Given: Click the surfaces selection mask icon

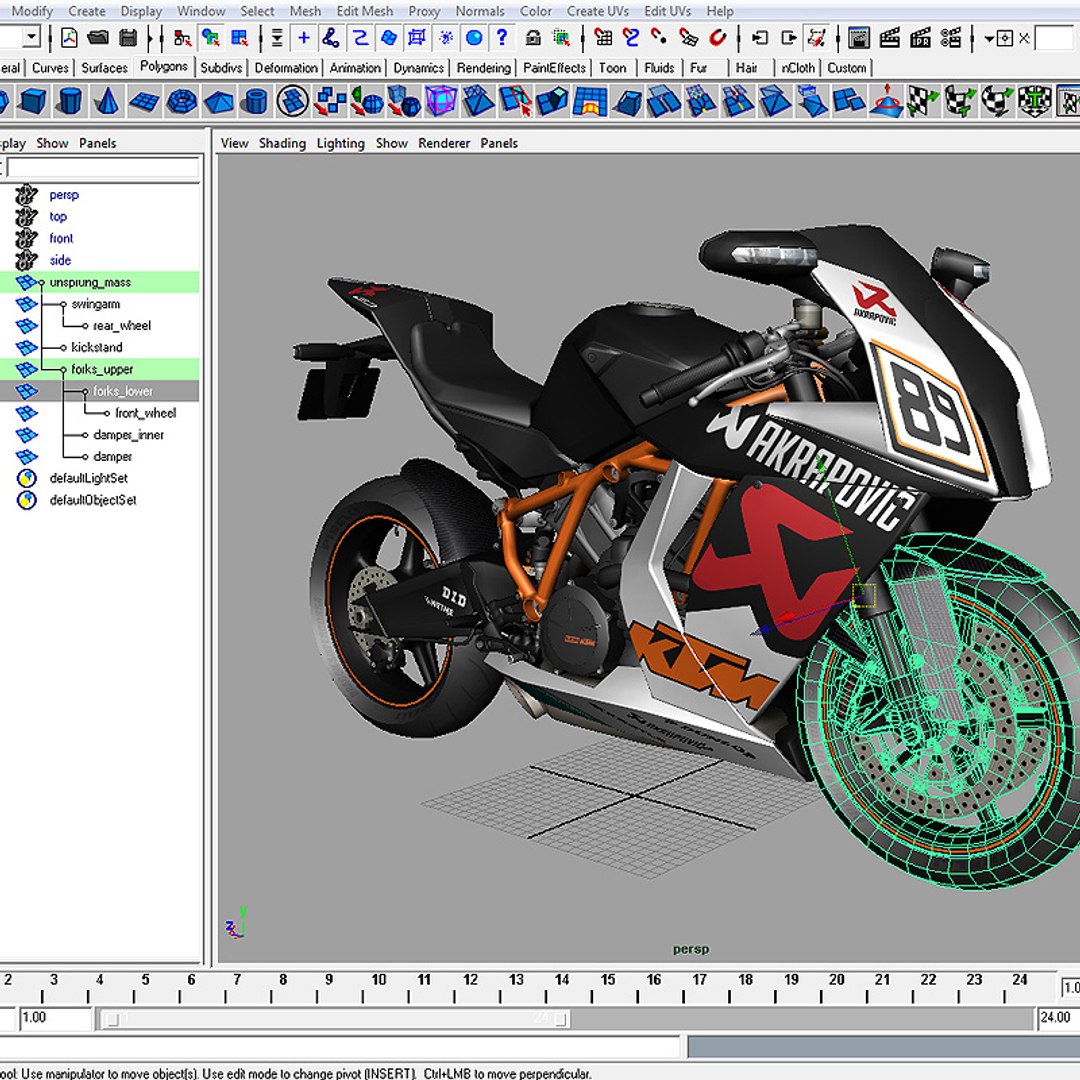Looking at the screenshot, I should tap(388, 38).
